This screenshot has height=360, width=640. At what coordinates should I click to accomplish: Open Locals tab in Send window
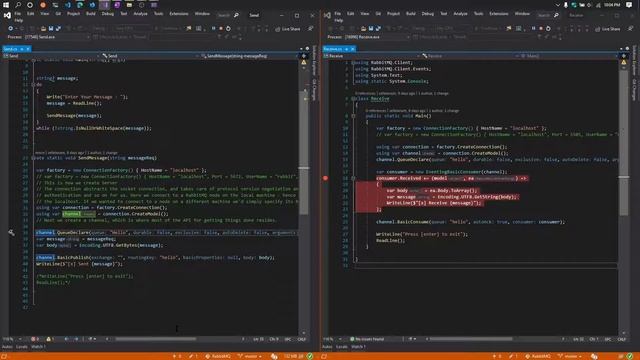click(22, 347)
